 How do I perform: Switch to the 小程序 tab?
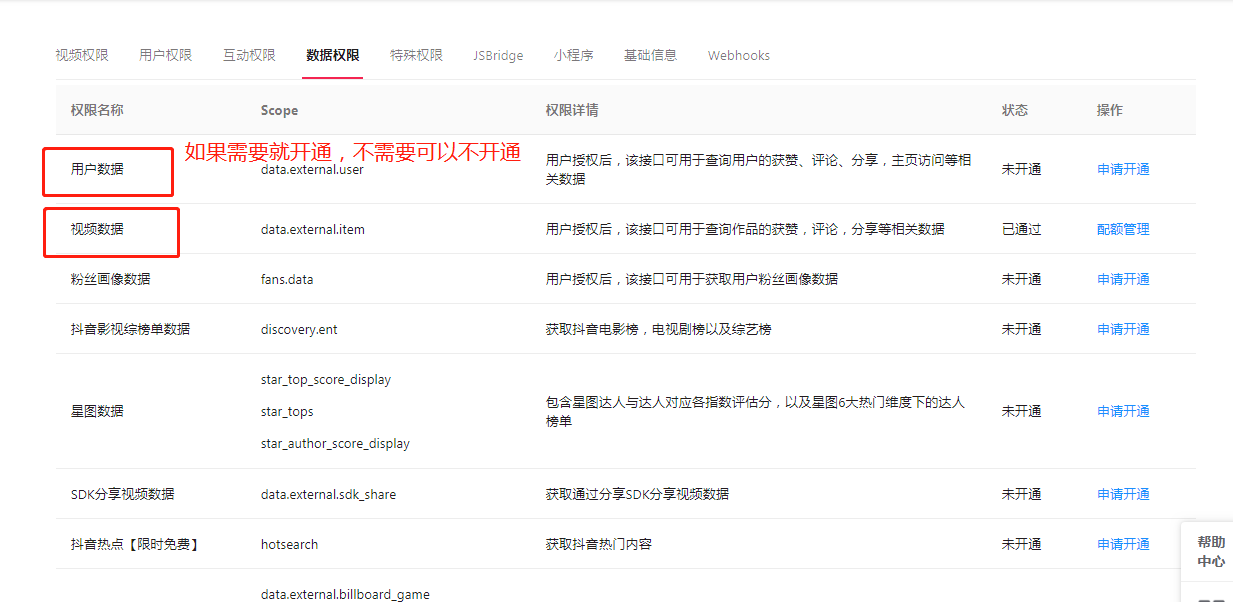click(574, 55)
